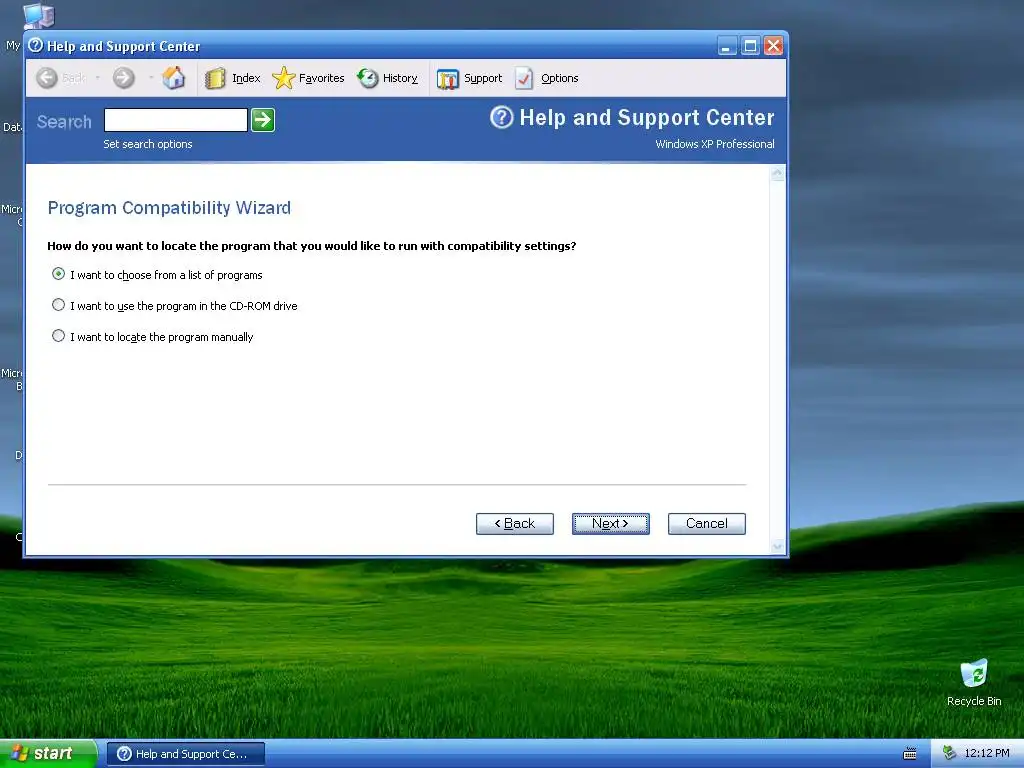Maximize the Help and Support window
Viewport: 1024px width, 768px height.
[x=750, y=46]
